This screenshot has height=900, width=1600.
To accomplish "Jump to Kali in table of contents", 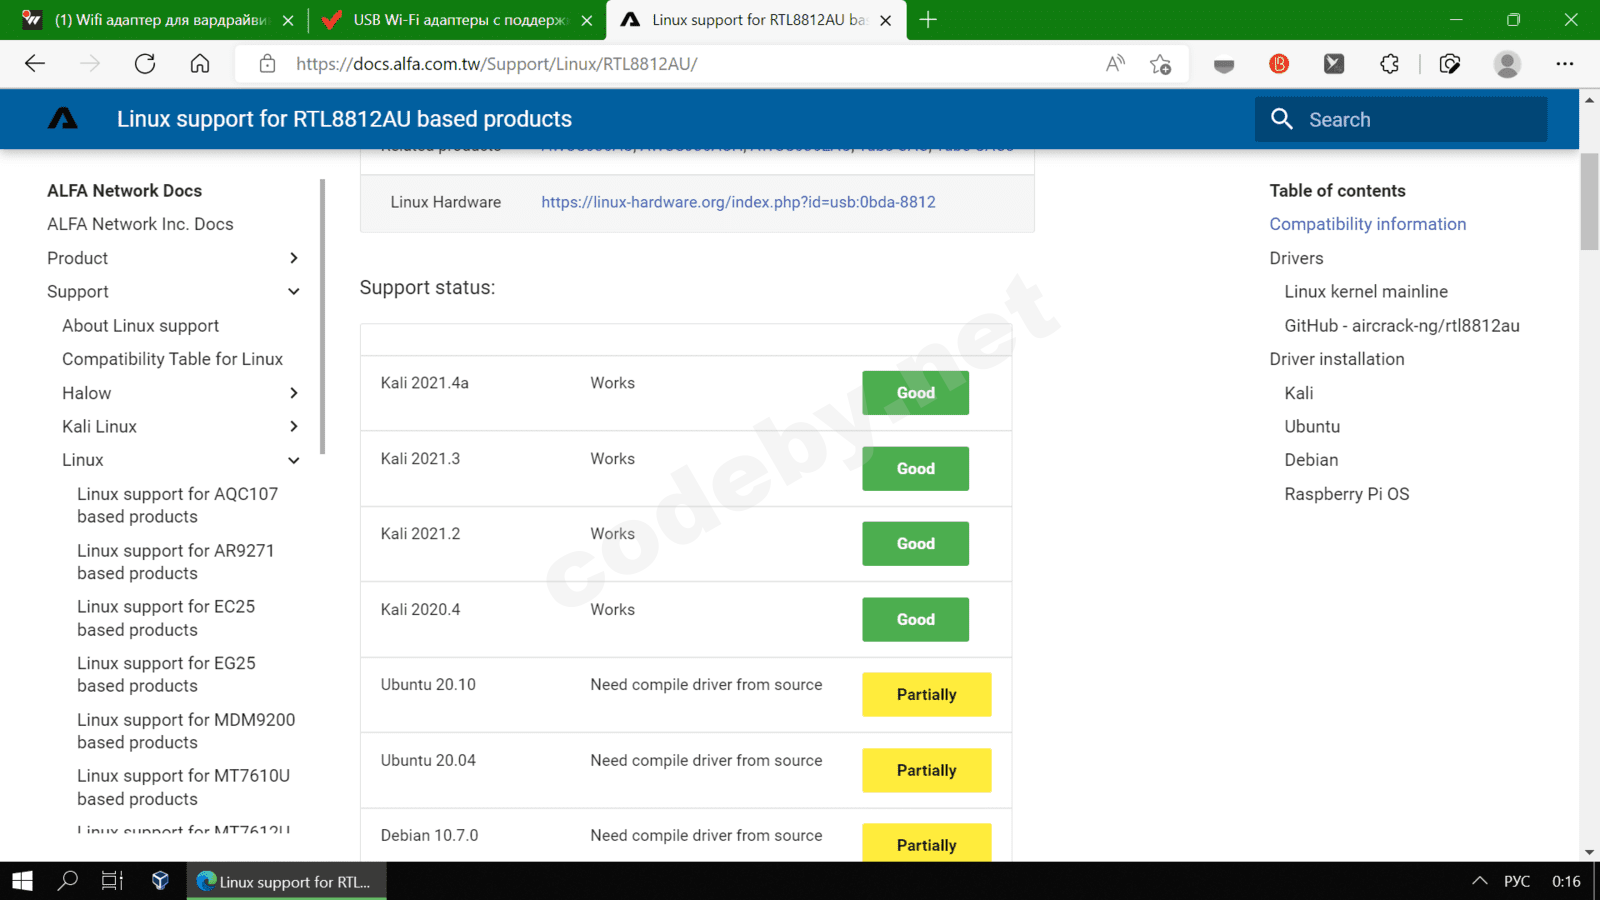I will click(1299, 393).
